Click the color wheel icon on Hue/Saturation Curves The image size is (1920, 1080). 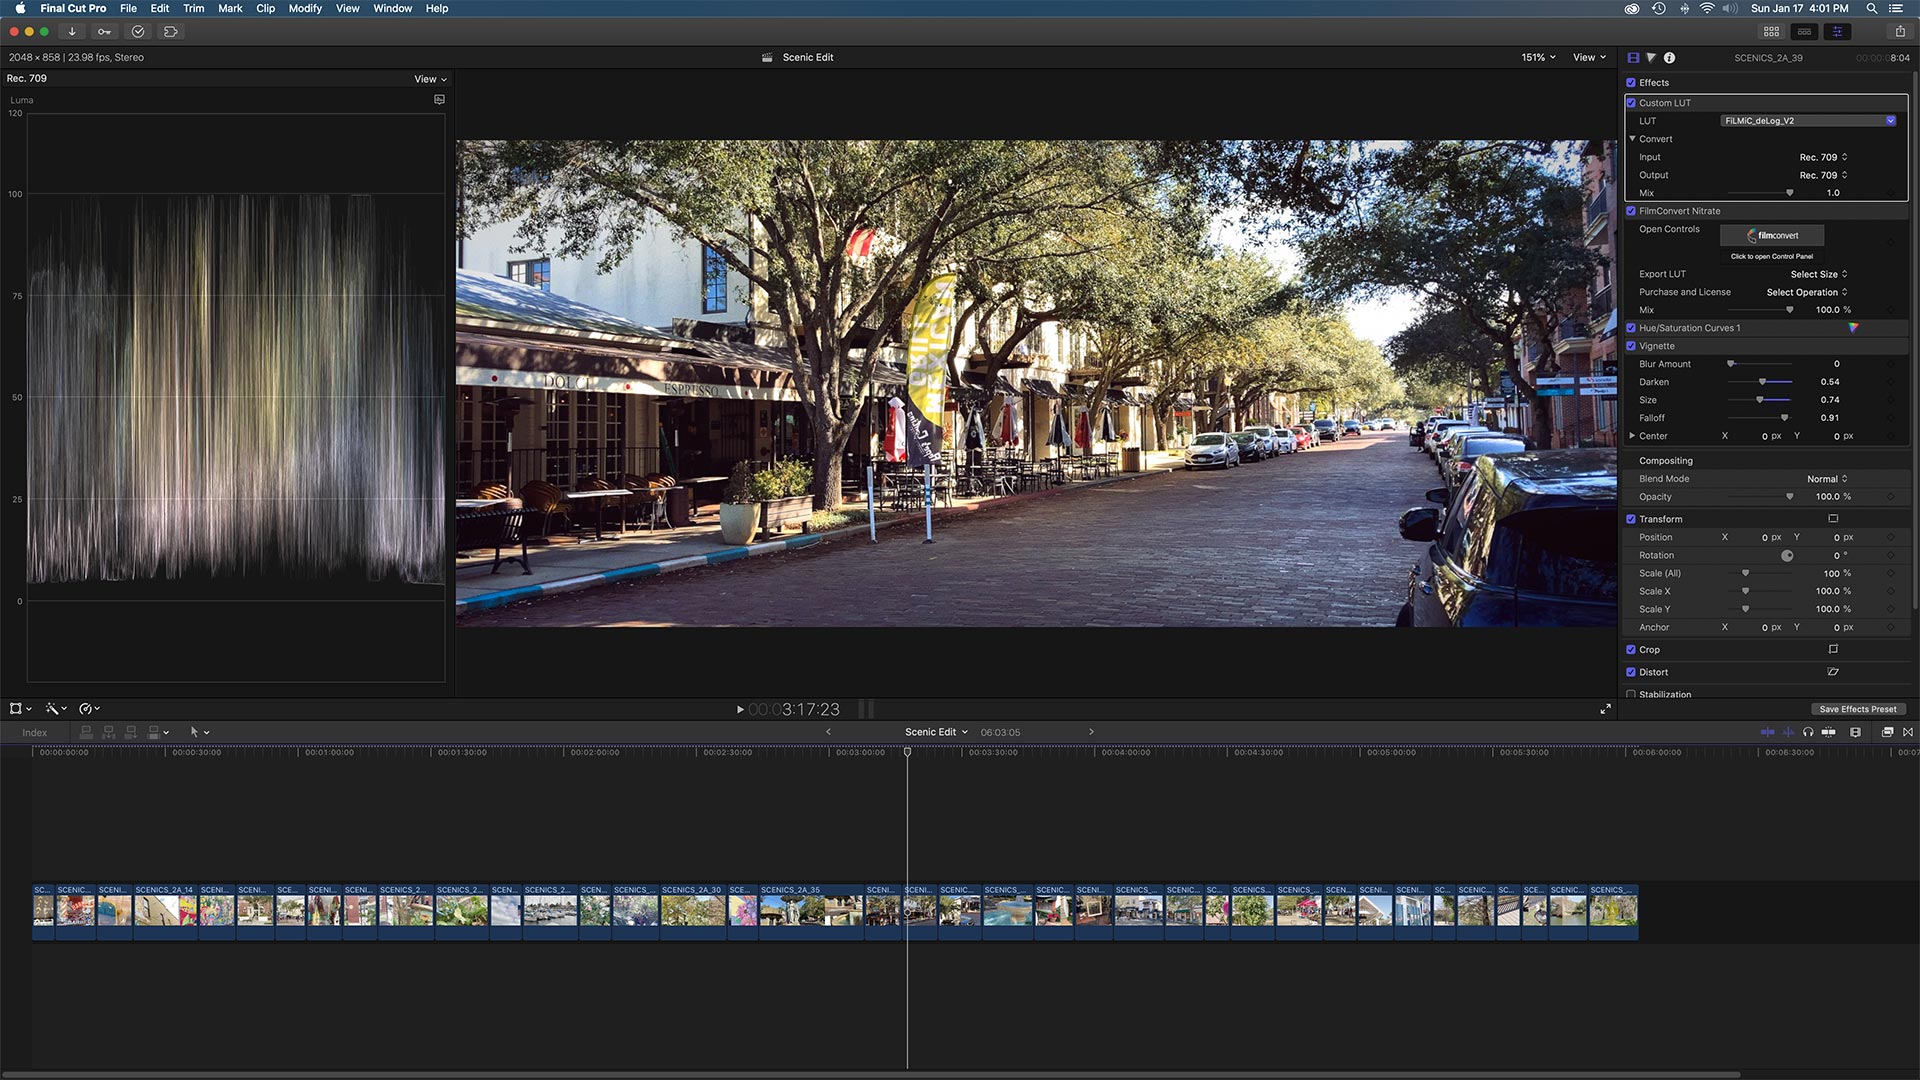coord(1853,327)
